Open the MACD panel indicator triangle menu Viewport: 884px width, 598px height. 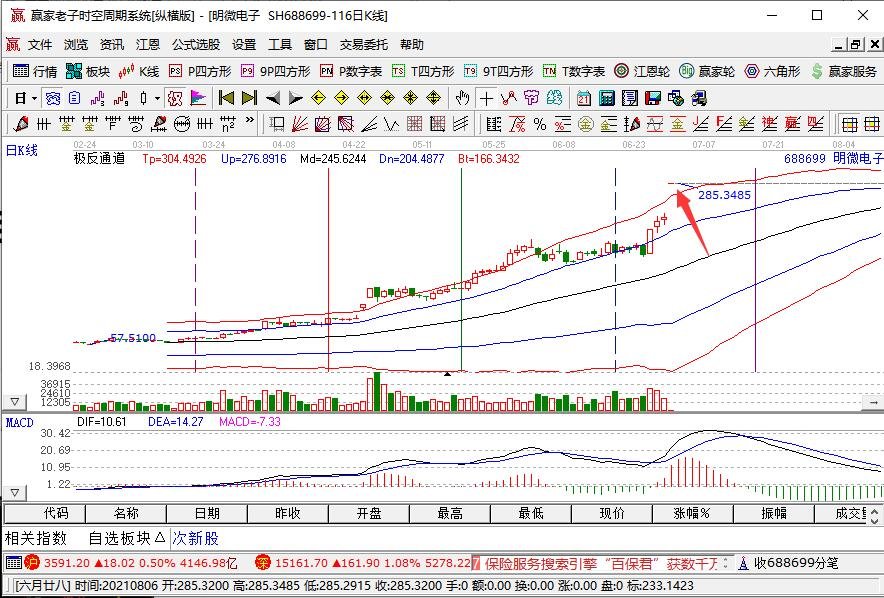15,493
